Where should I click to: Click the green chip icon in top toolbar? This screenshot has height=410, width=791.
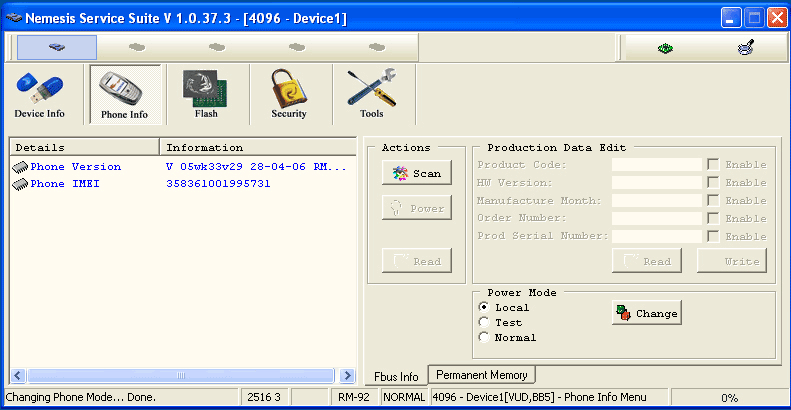(665, 48)
